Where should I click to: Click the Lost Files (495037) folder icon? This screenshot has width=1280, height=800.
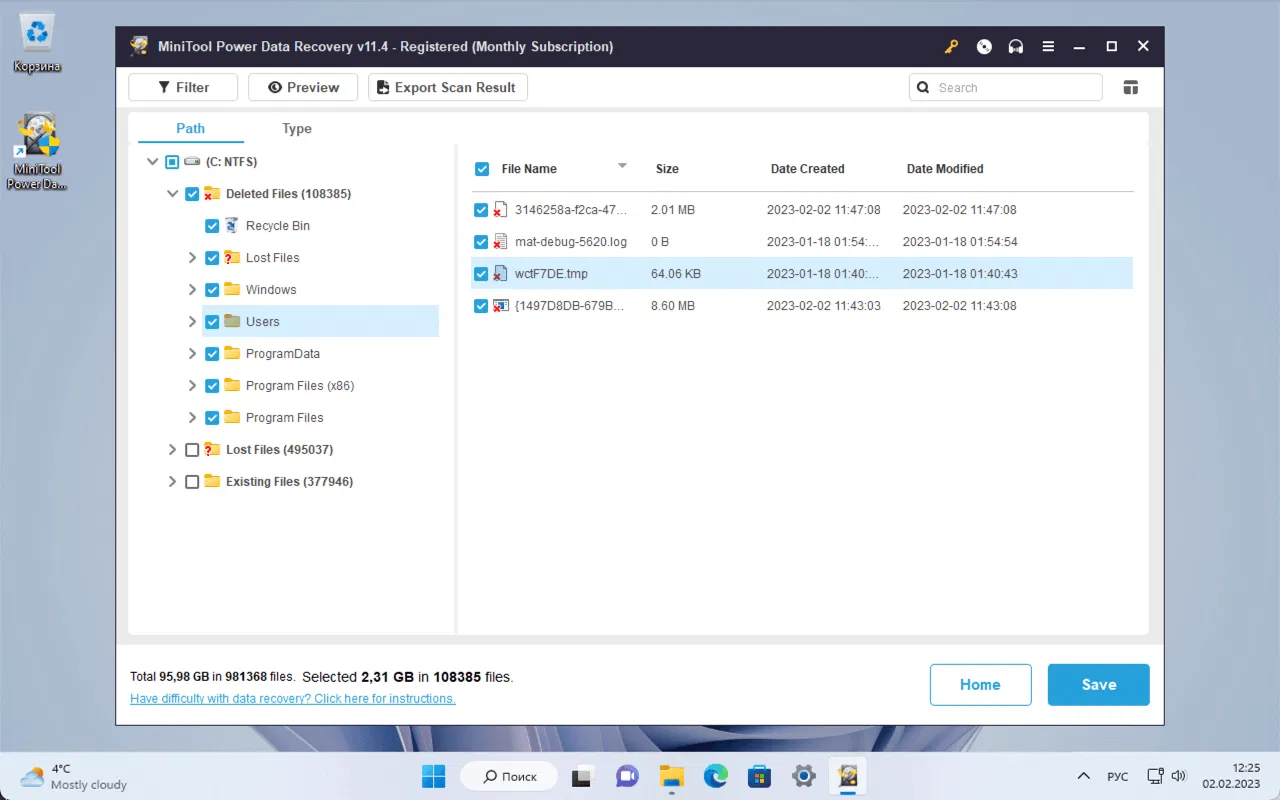coord(212,450)
